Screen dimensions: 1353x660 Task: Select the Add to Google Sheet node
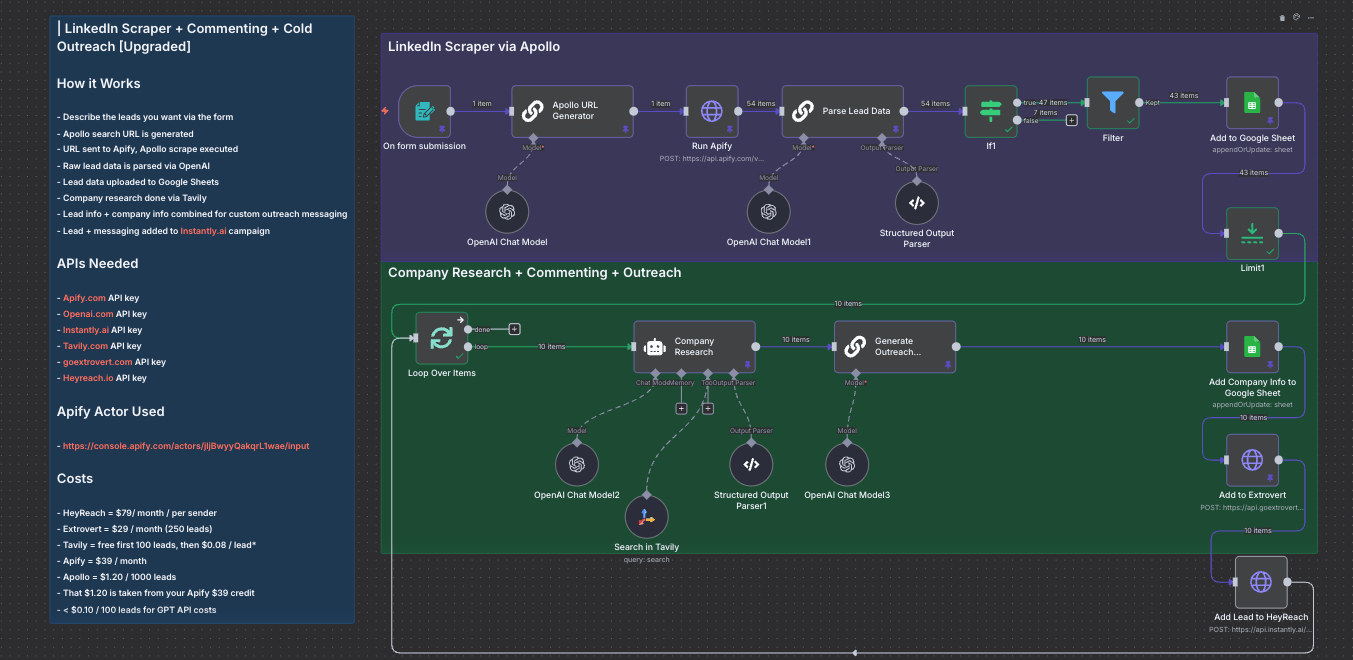tap(1252, 103)
